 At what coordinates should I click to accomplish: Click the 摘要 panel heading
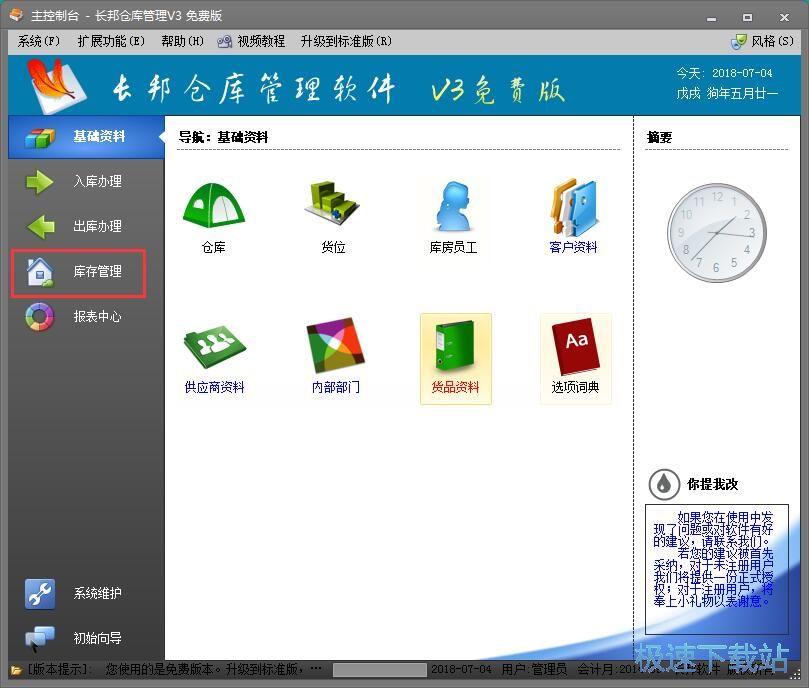pyautogui.click(x=659, y=137)
